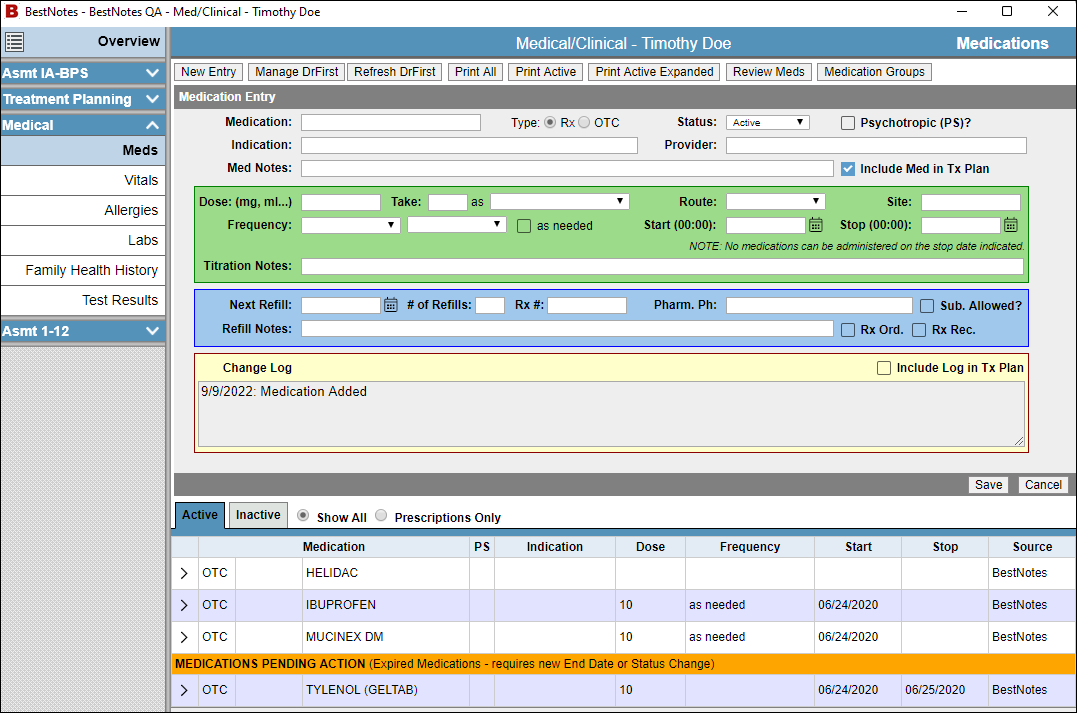Select the Show All radio option
This screenshot has height=713, width=1077.
pyautogui.click(x=303, y=515)
